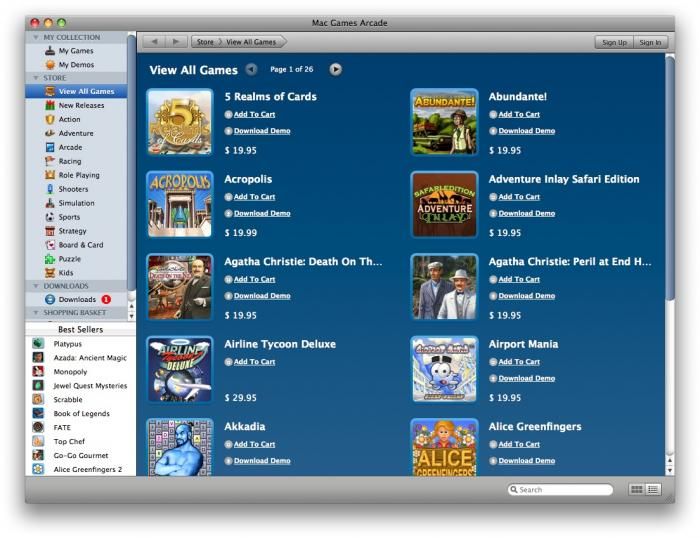Collapse the DOWNLOADS section
The image size is (700, 538).
tap(36, 286)
